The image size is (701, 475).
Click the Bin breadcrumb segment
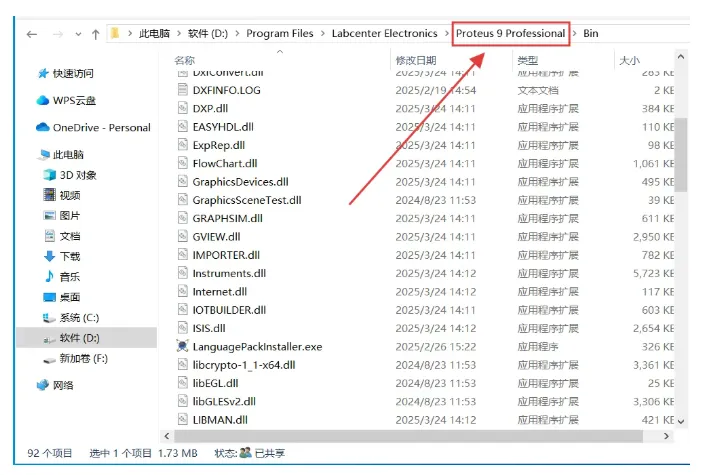pyautogui.click(x=591, y=34)
